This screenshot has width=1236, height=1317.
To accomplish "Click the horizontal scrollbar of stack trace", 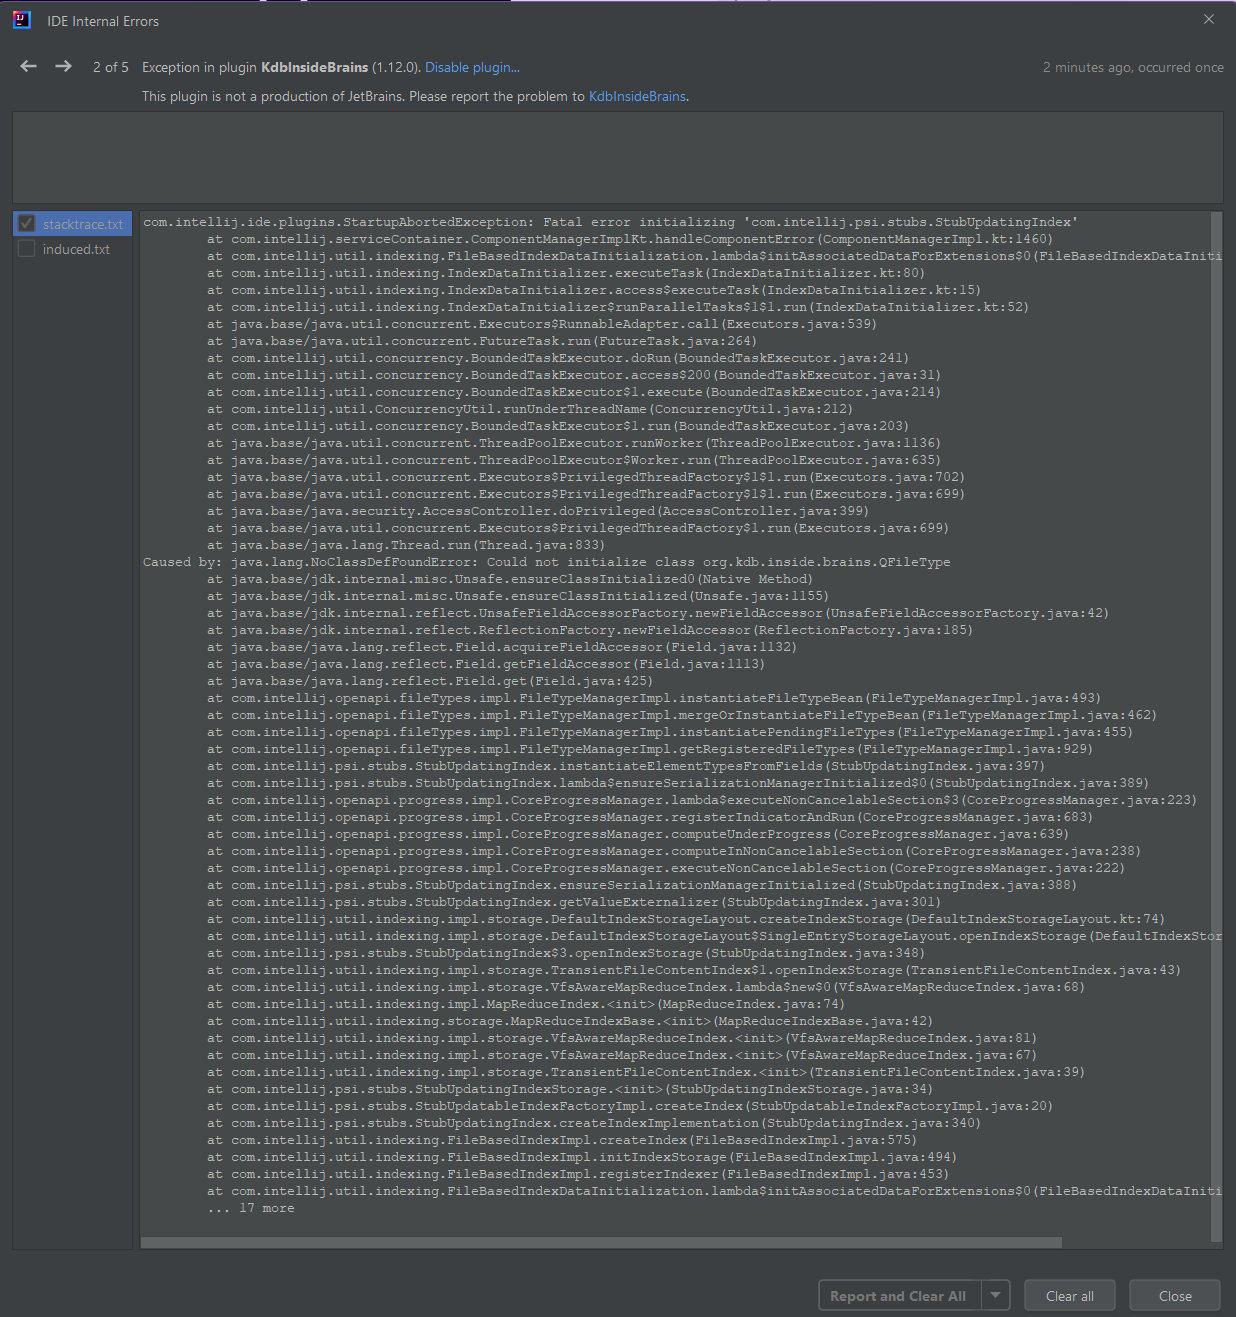I will point(601,1243).
